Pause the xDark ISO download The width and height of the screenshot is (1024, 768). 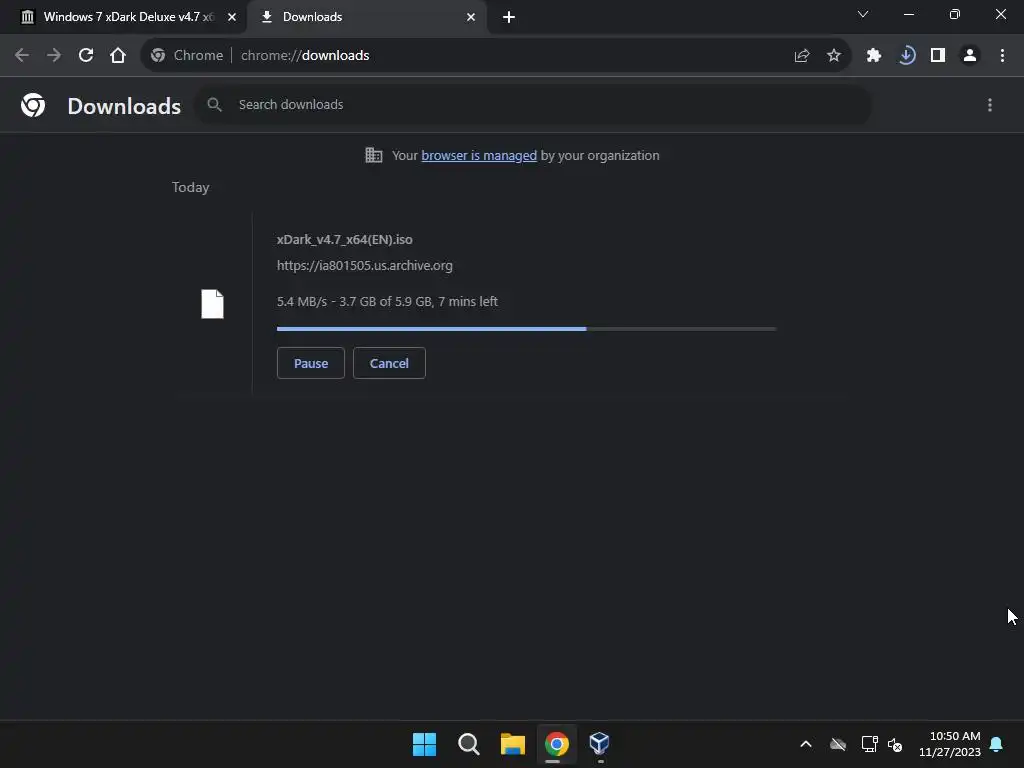point(311,363)
